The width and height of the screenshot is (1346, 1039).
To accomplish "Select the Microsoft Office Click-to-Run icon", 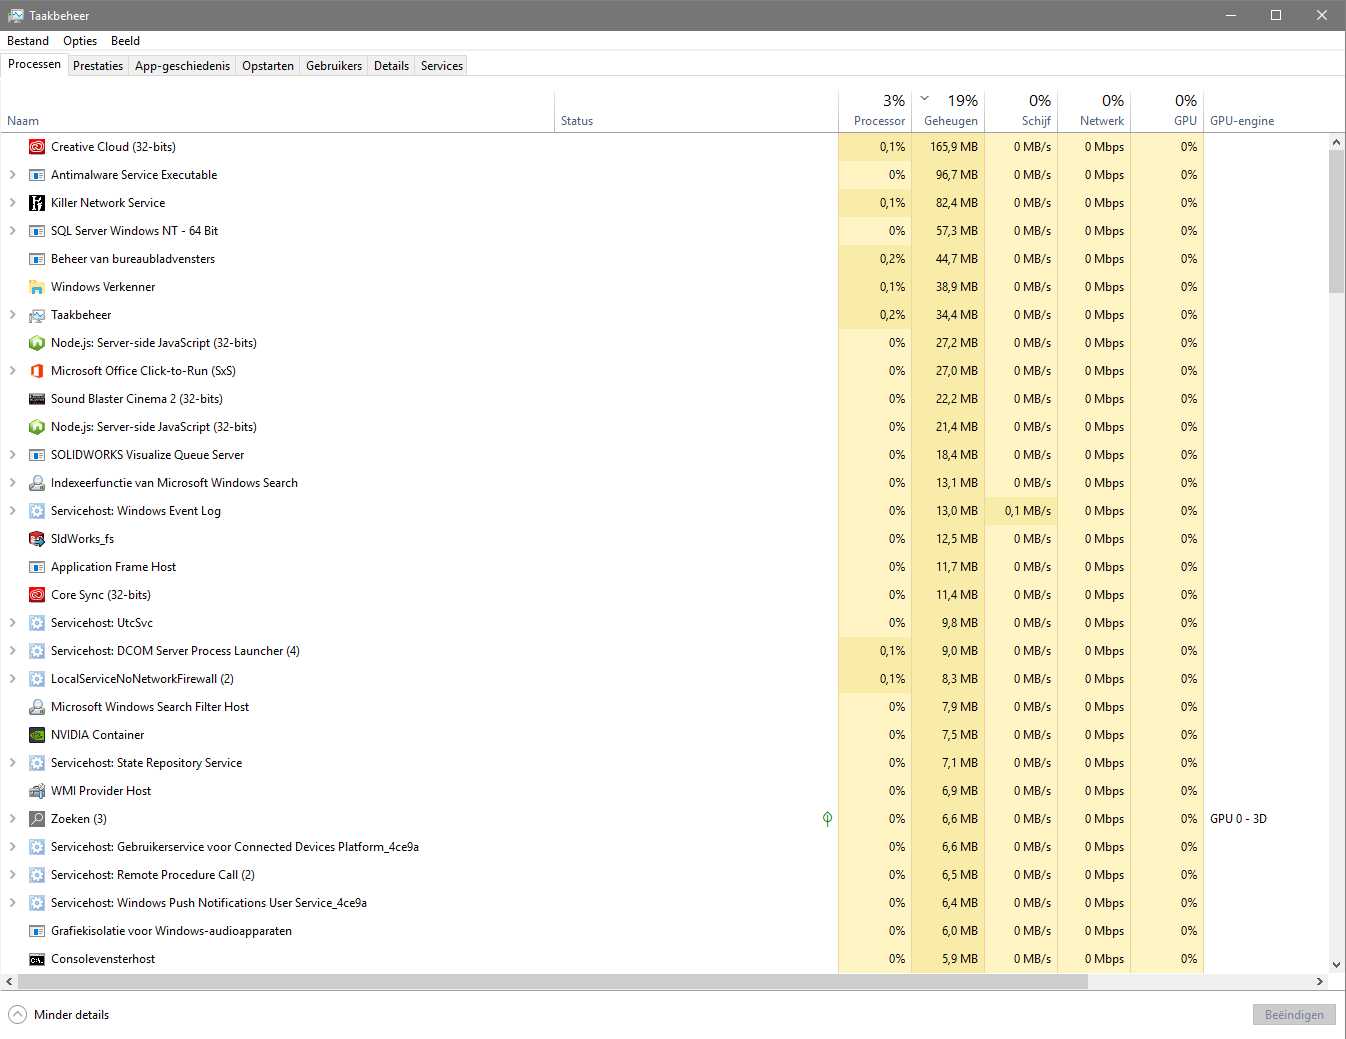I will pyautogui.click(x=37, y=371).
